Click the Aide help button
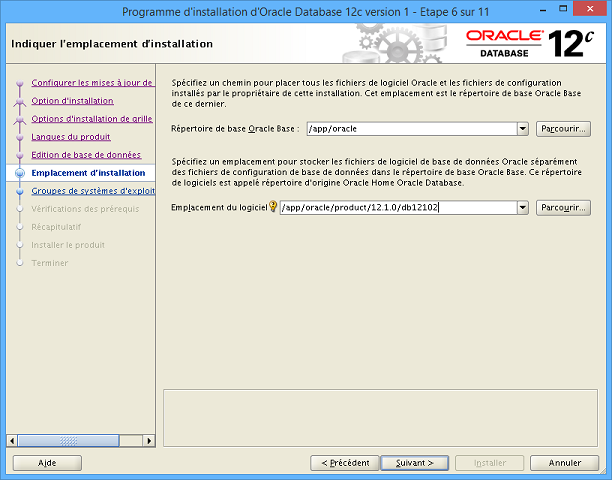This screenshot has width=612, height=480. tap(47, 463)
